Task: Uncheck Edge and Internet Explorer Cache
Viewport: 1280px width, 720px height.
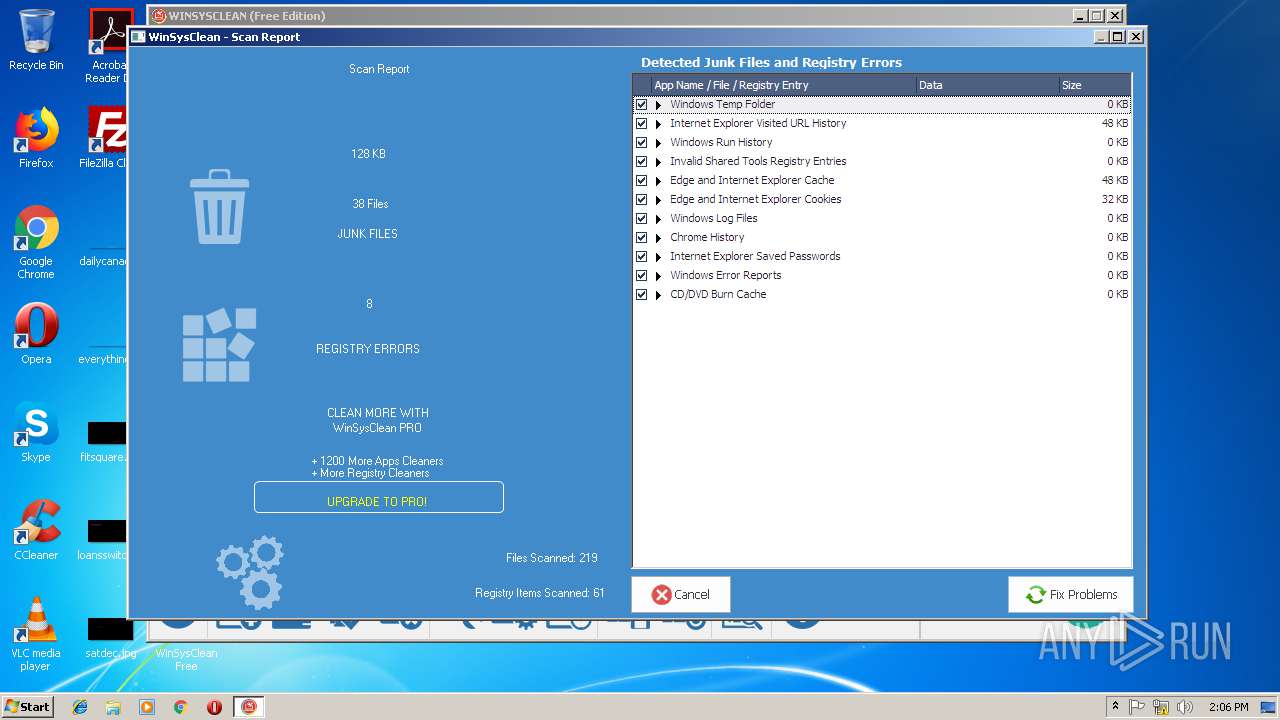Action: [642, 180]
